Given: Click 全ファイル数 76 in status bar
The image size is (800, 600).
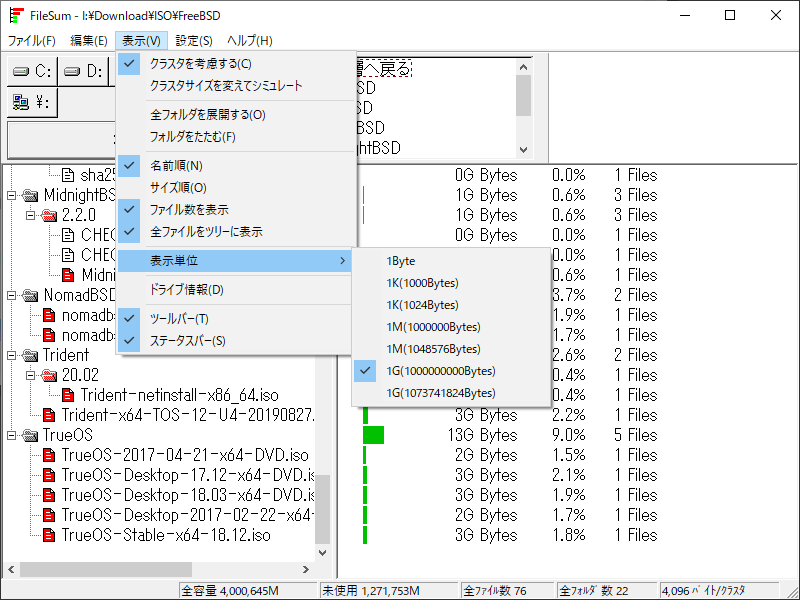Looking at the screenshot, I should (507, 591).
